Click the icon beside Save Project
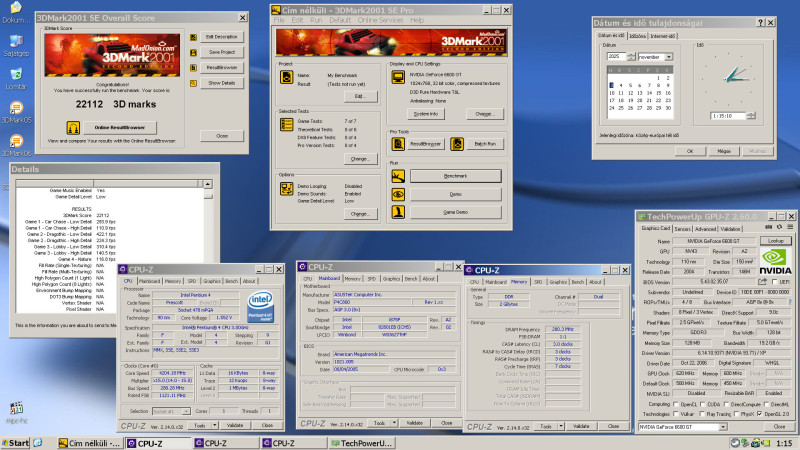The image size is (800, 450). pos(193,51)
